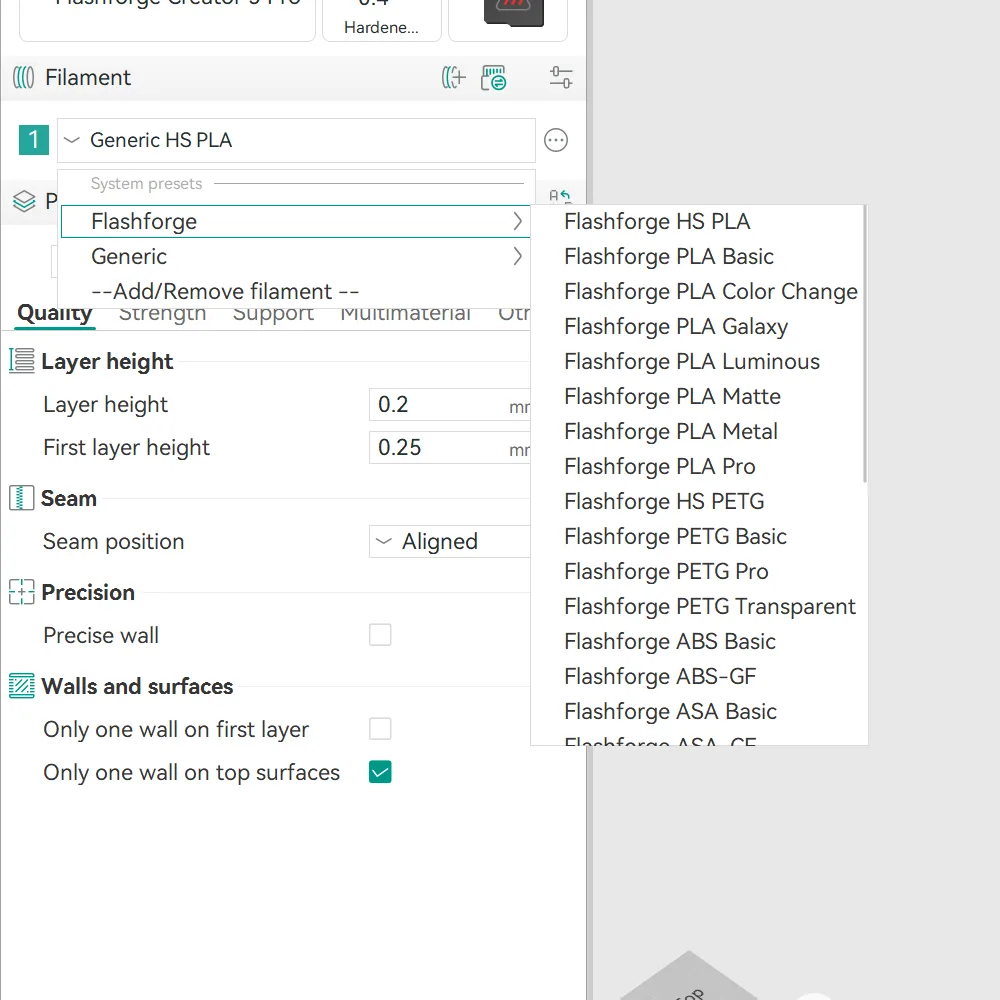Select Flashforge PETG Pro preset
This screenshot has height=1000, width=1000.
(698, 571)
